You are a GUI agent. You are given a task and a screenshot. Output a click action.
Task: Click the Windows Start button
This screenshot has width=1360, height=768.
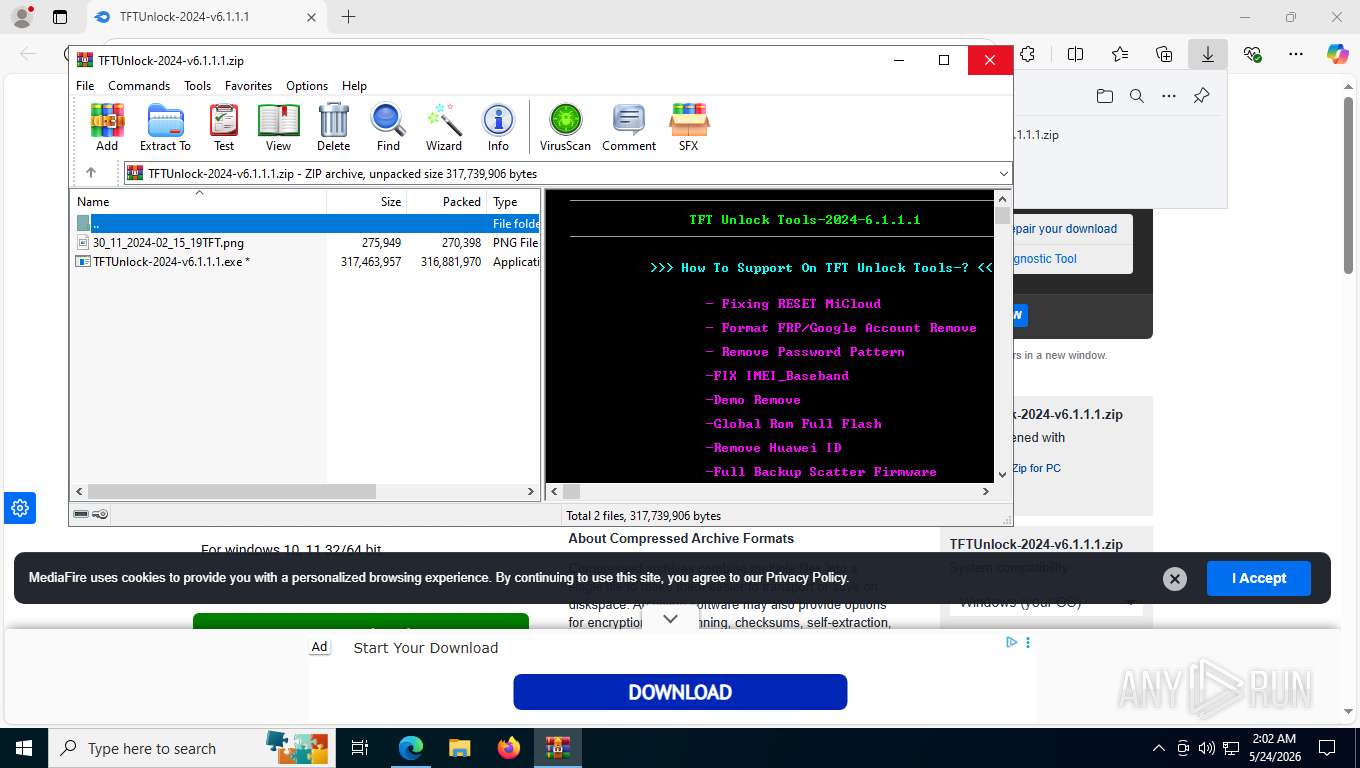point(24,748)
